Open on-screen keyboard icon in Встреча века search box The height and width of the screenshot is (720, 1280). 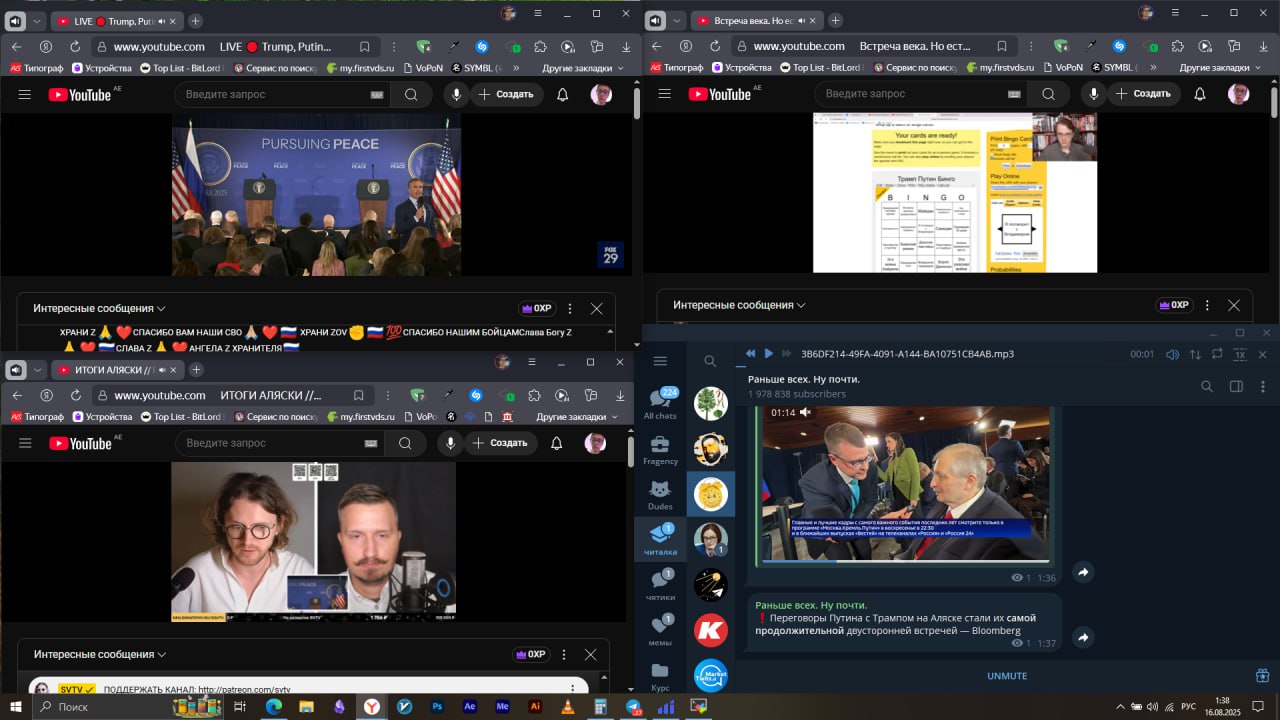click(1015, 94)
